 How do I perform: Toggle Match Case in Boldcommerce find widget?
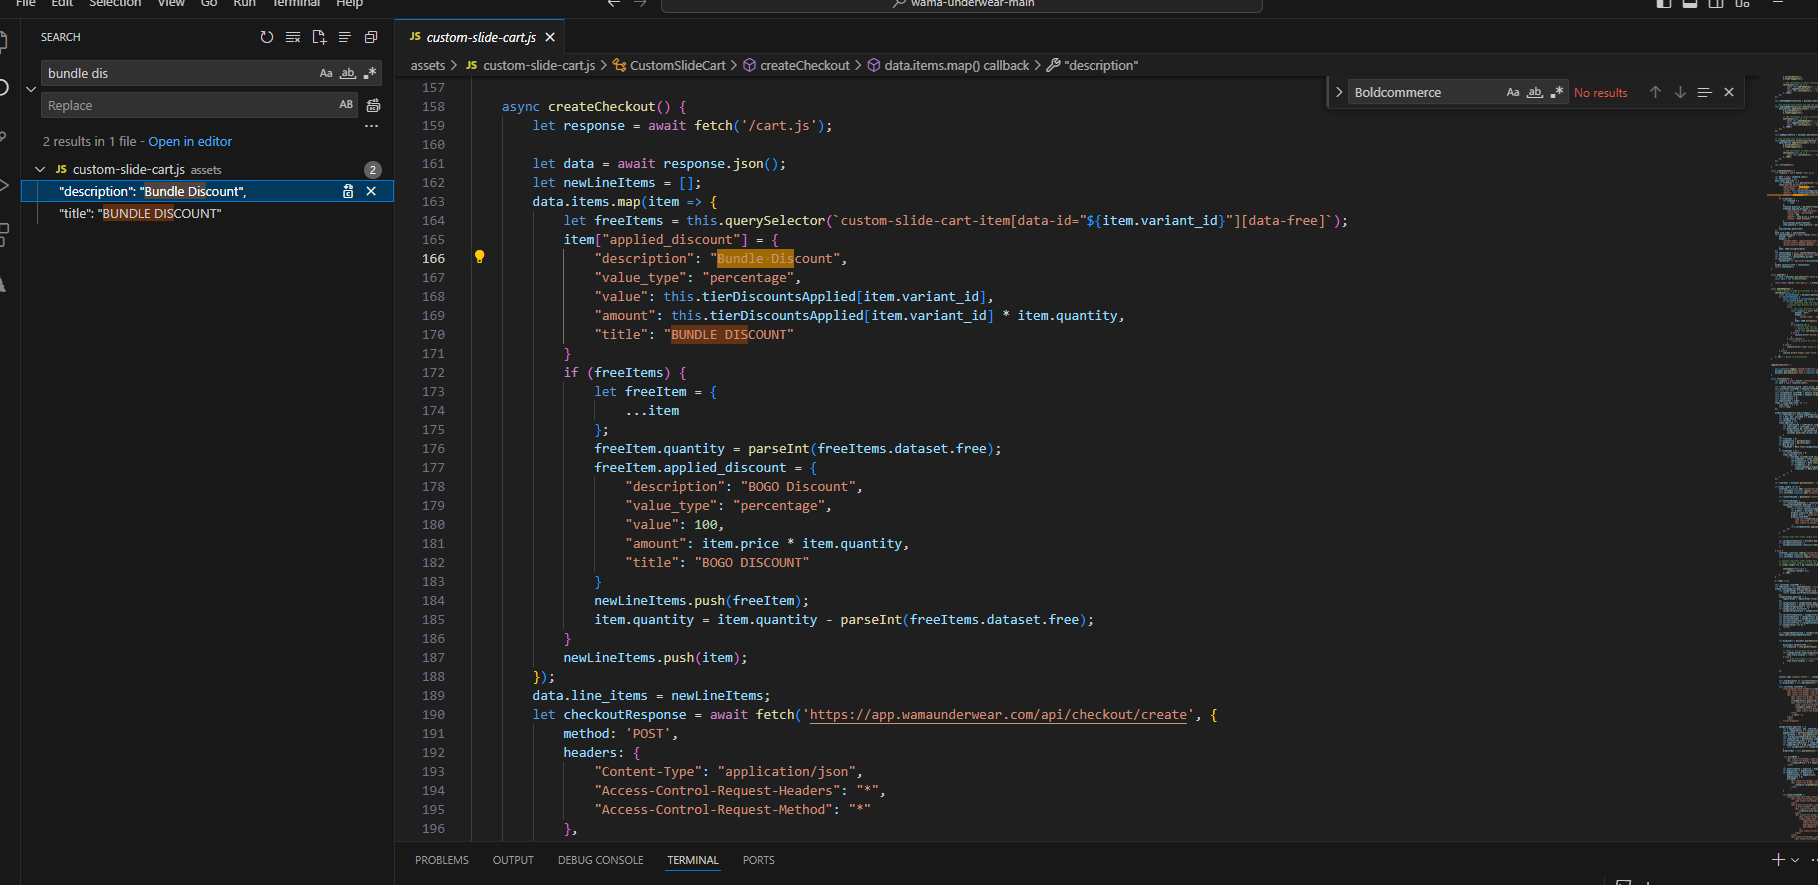(1513, 92)
